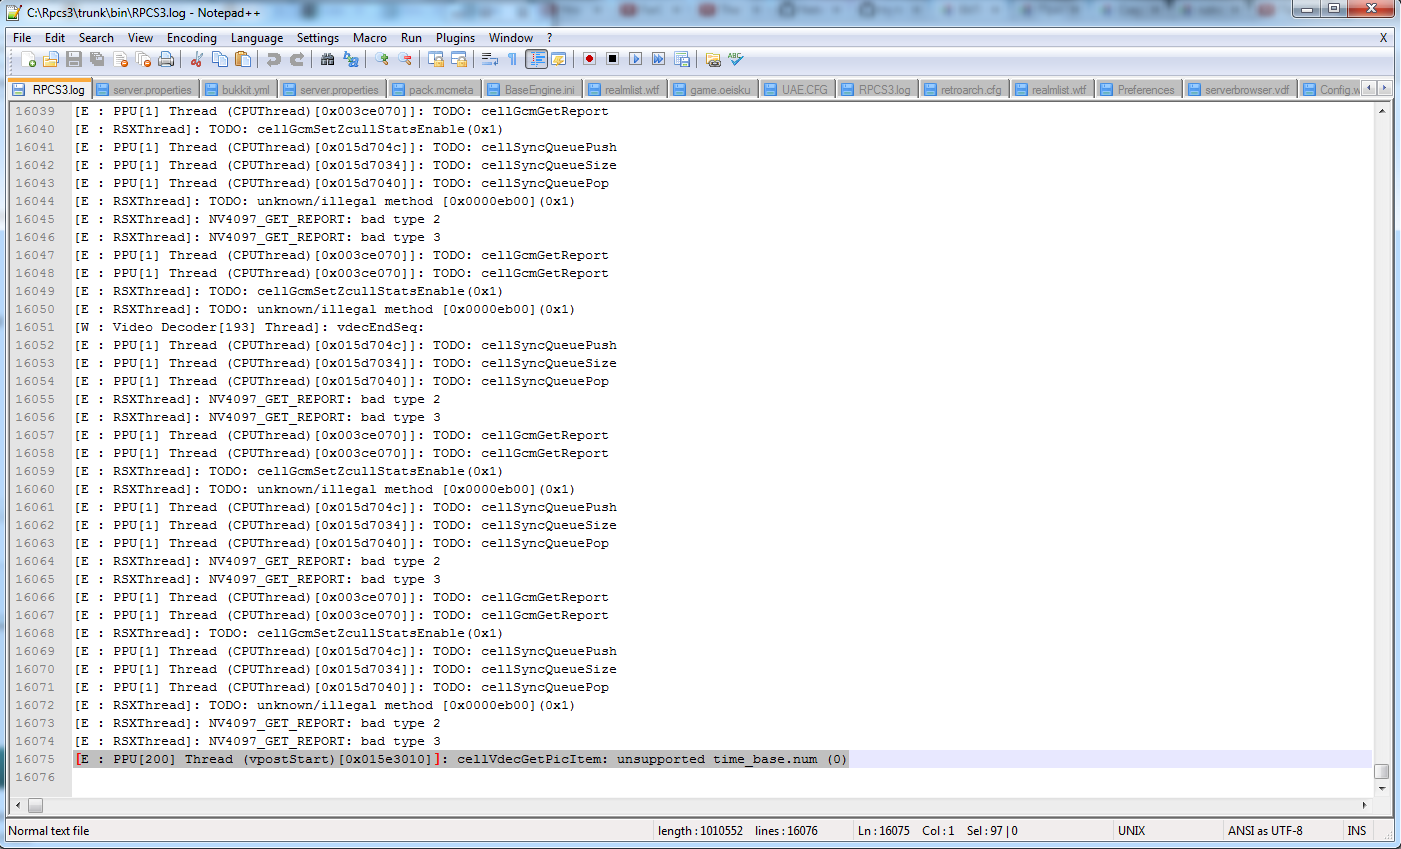Click the Play macro icon
1401x849 pixels.
pyautogui.click(x=635, y=60)
